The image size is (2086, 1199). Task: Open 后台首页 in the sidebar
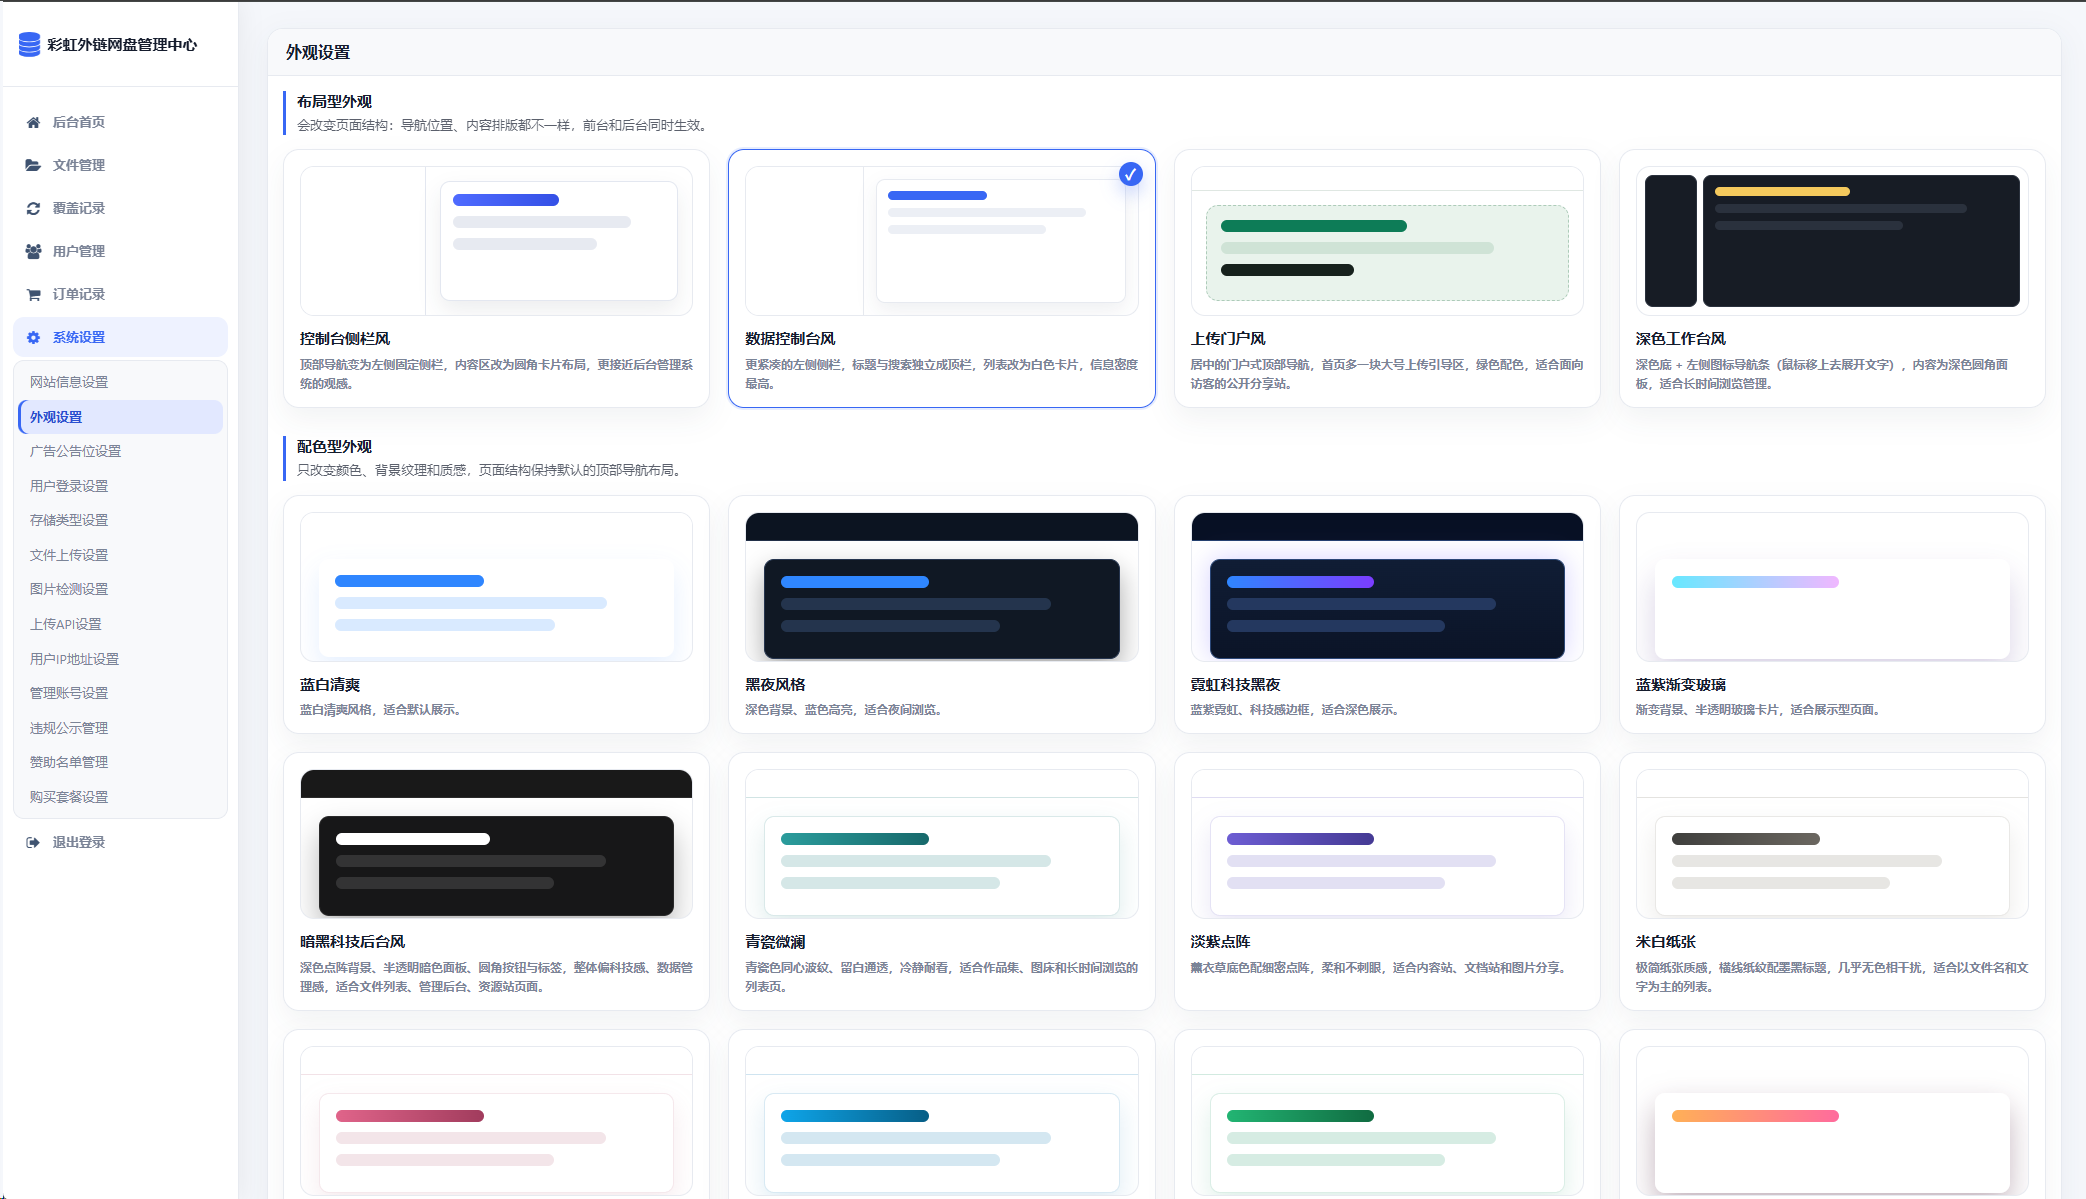coord(120,122)
